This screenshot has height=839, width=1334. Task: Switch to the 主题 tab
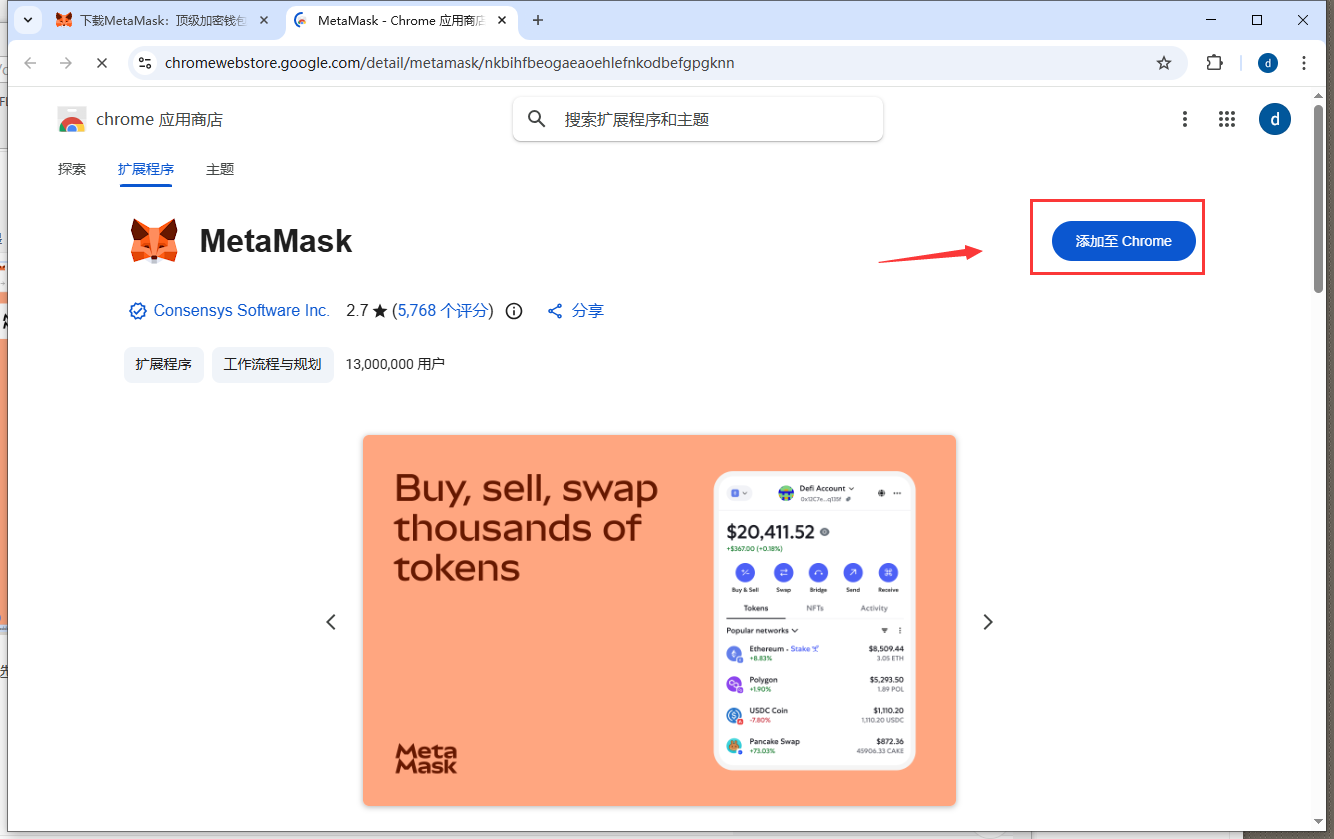(x=220, y=169)
